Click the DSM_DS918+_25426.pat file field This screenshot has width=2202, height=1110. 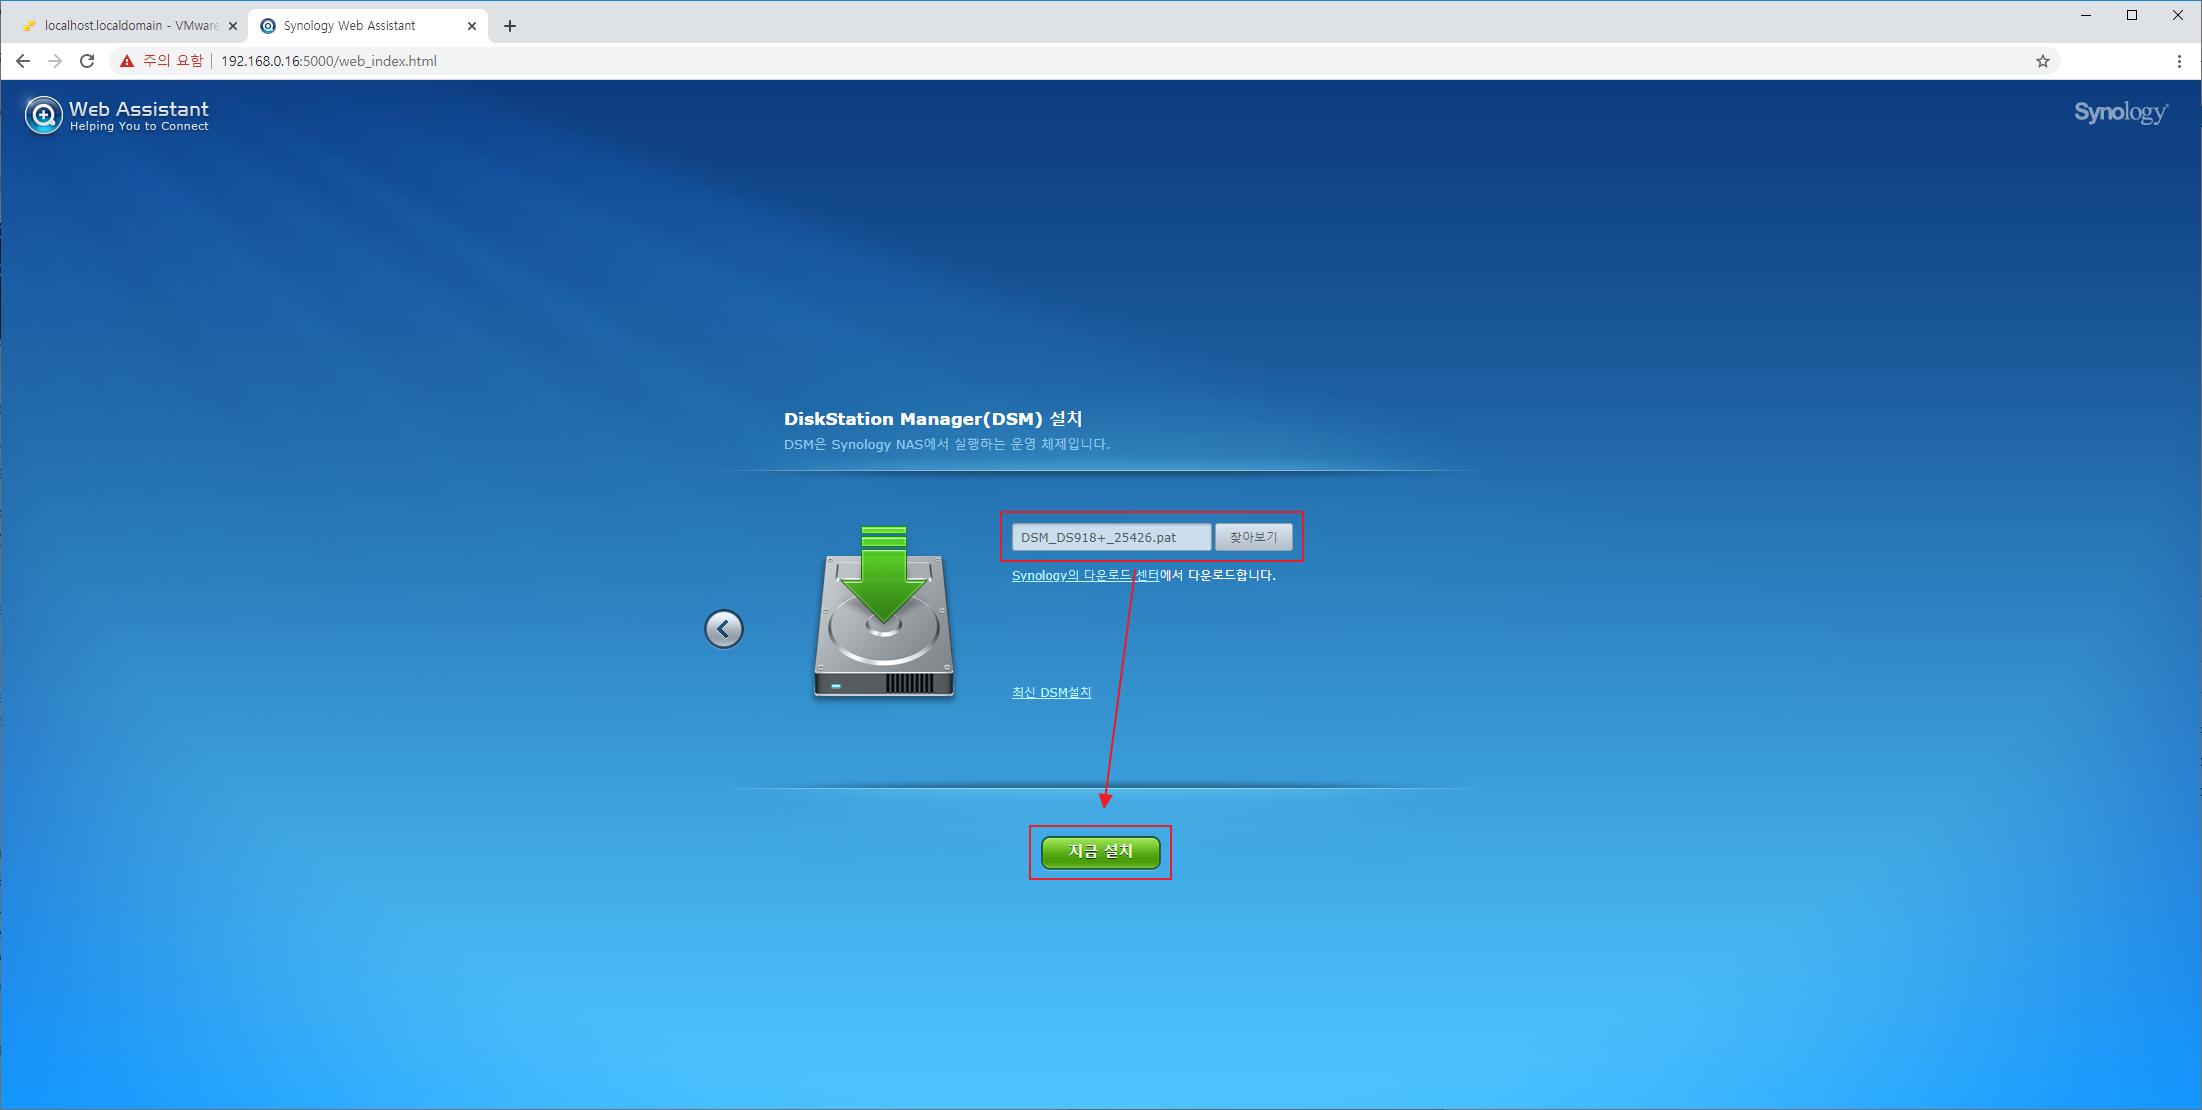click(x=1110, y=537)
